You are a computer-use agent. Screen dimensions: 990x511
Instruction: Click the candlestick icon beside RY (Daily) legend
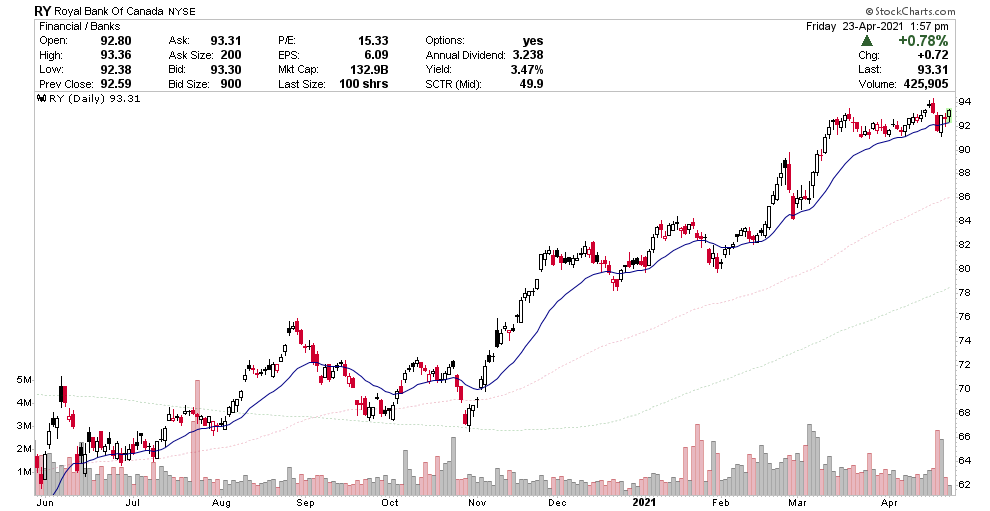[x=42, y=99]
